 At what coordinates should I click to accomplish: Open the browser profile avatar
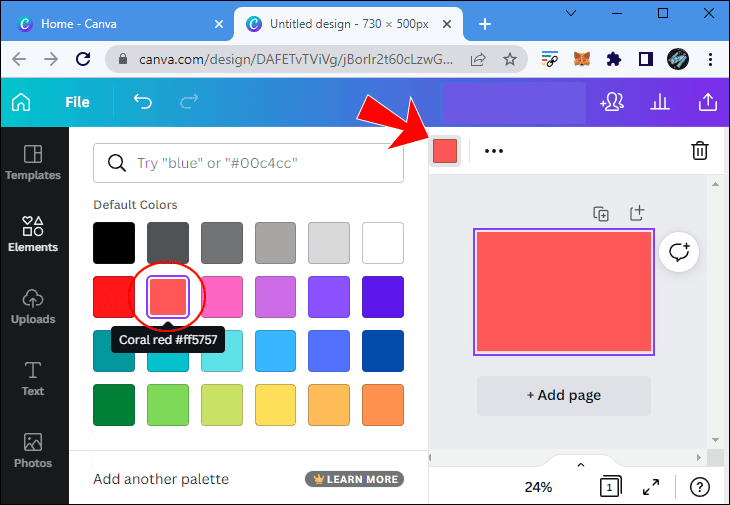pos(678,59)
